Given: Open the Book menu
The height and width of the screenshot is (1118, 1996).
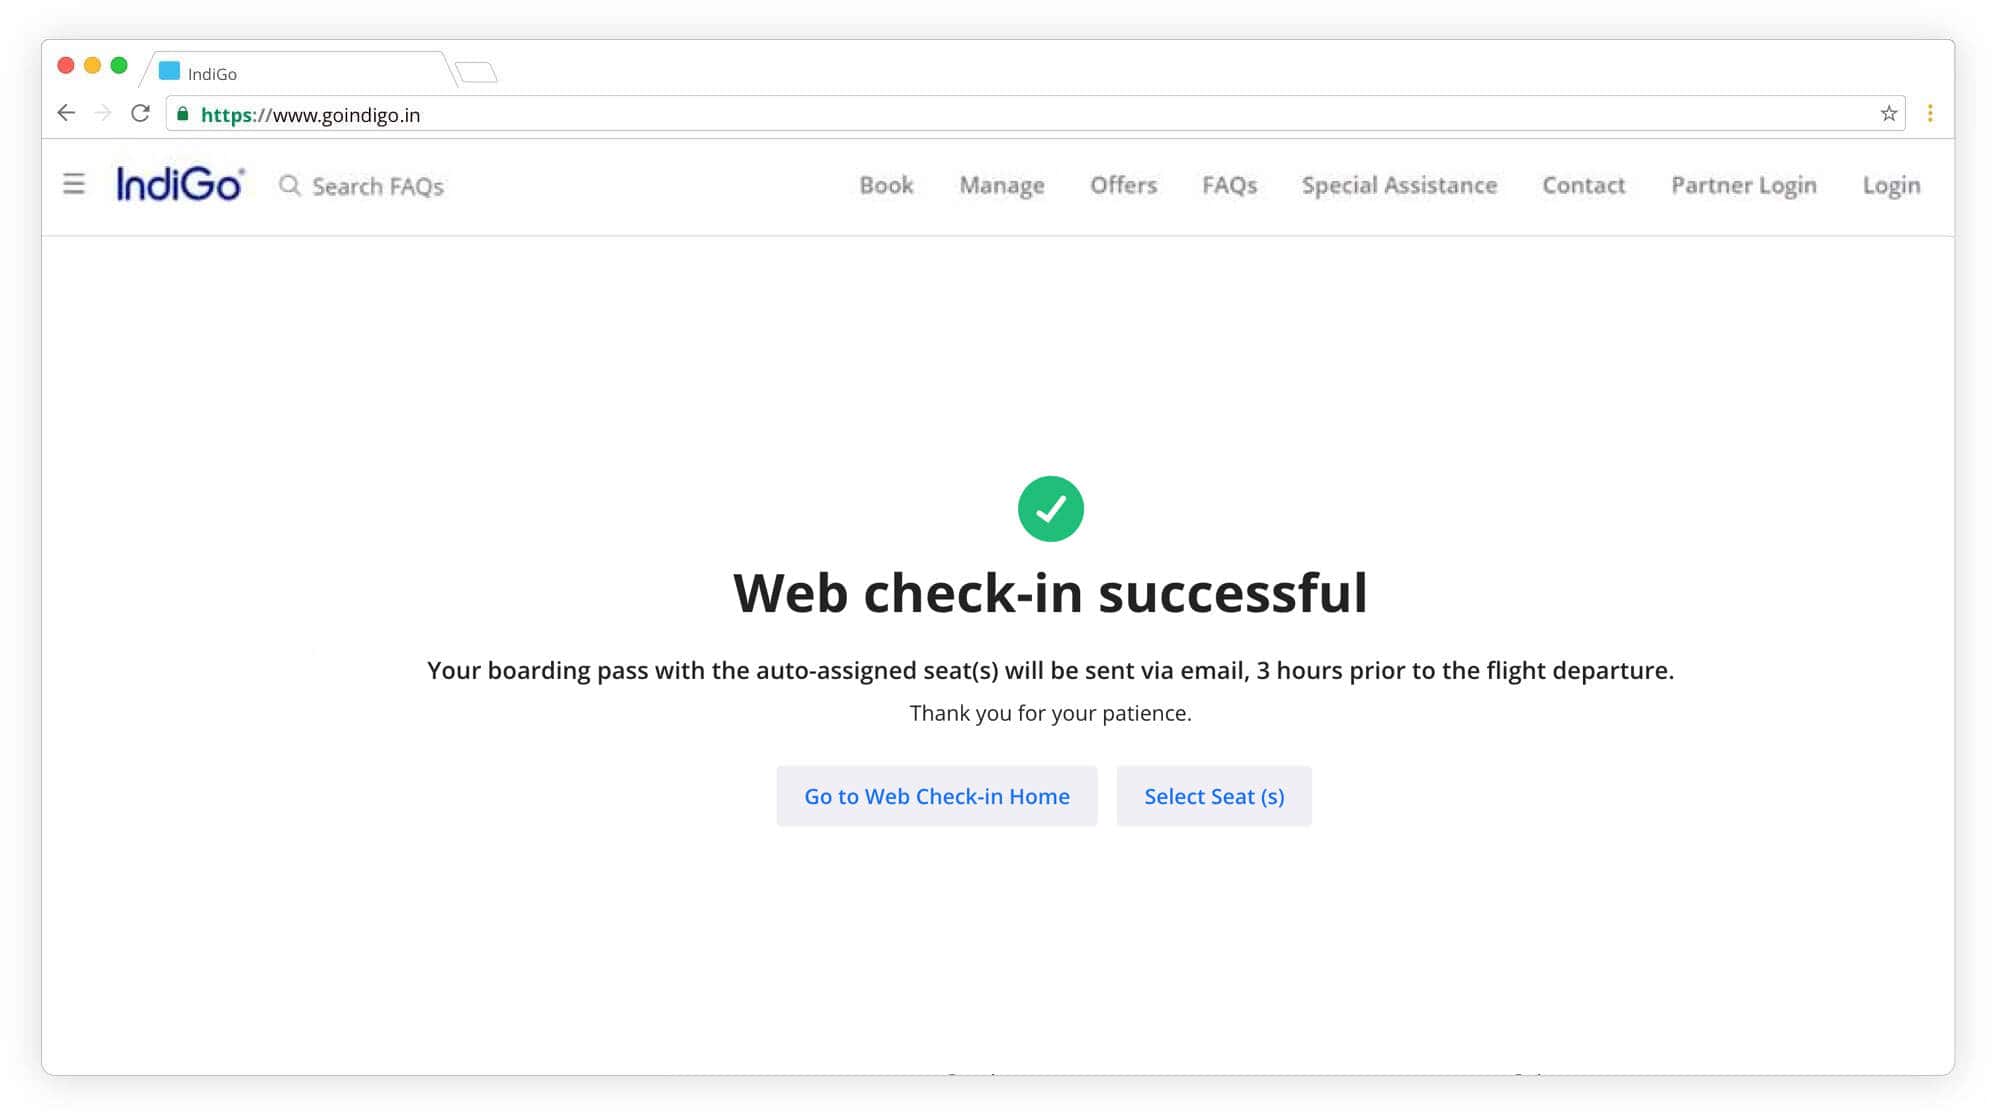Looking at the screenshot, I should pos(886,186).
